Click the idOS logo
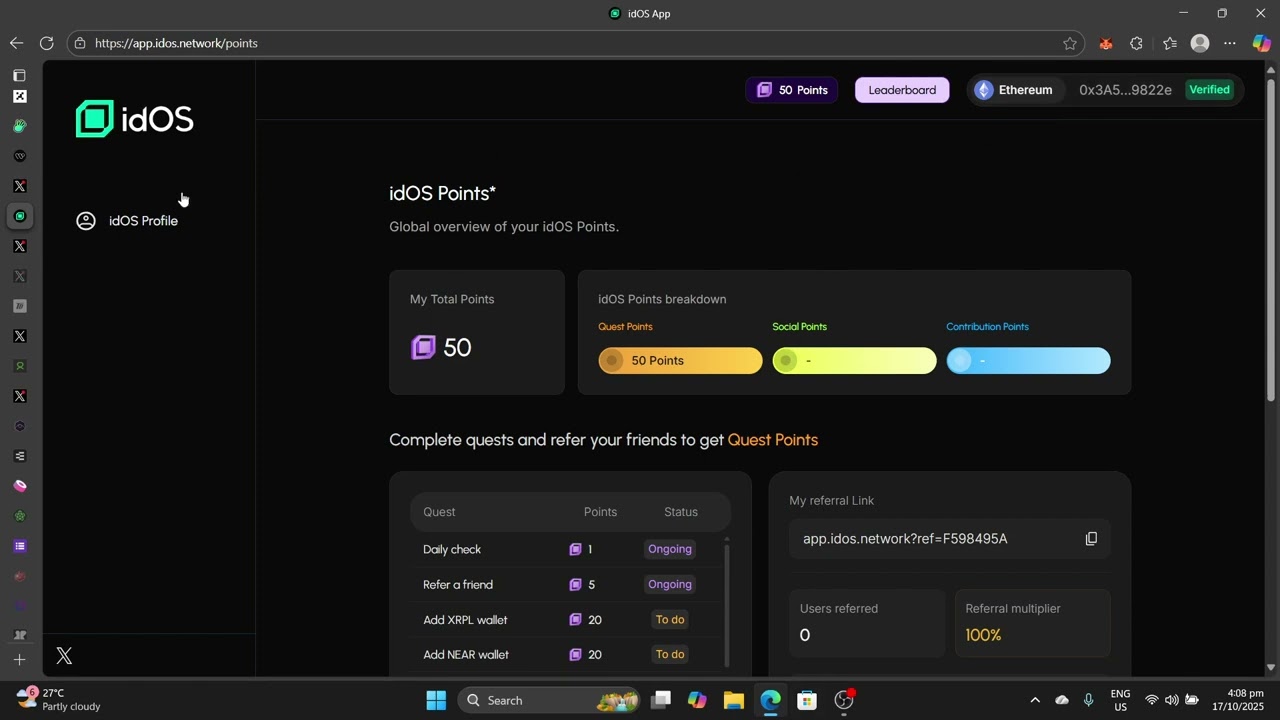Image resolution: width=1280 pixels, height=720 pixels. [x=135, y=119]
